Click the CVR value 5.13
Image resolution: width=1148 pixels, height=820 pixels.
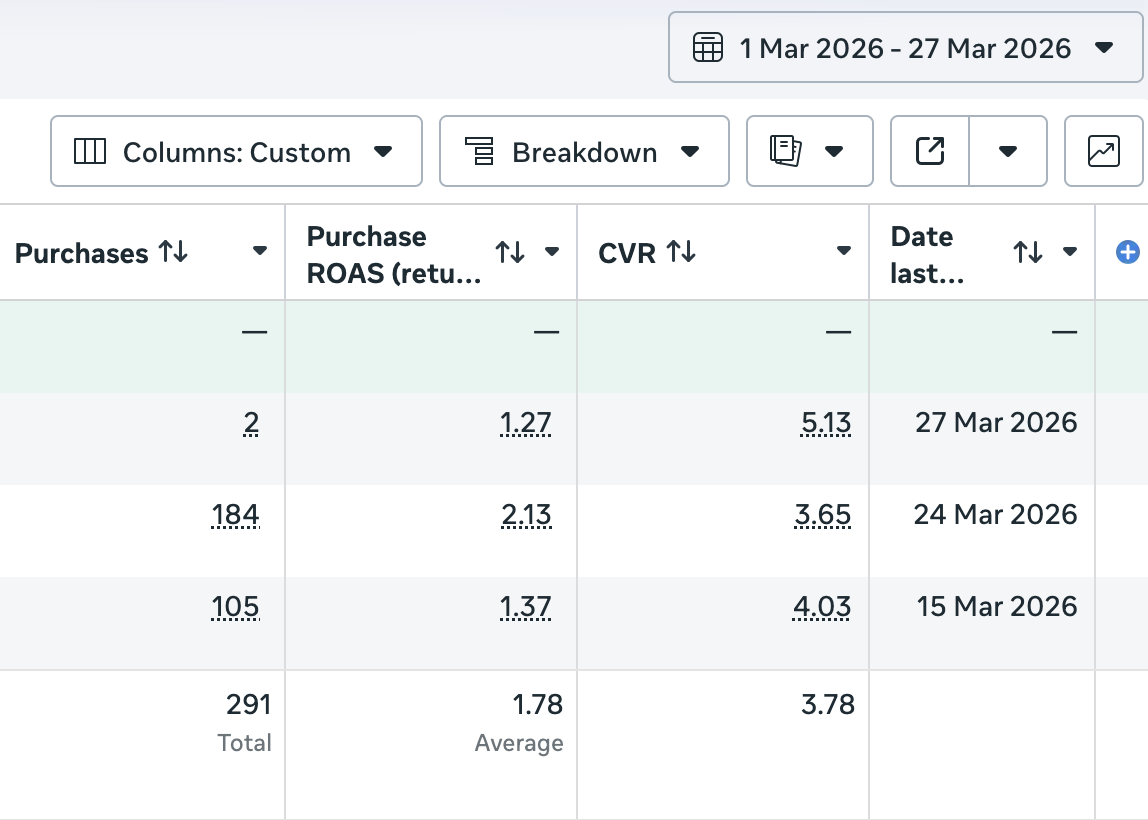pyautogui.click(x=825, y=423)
